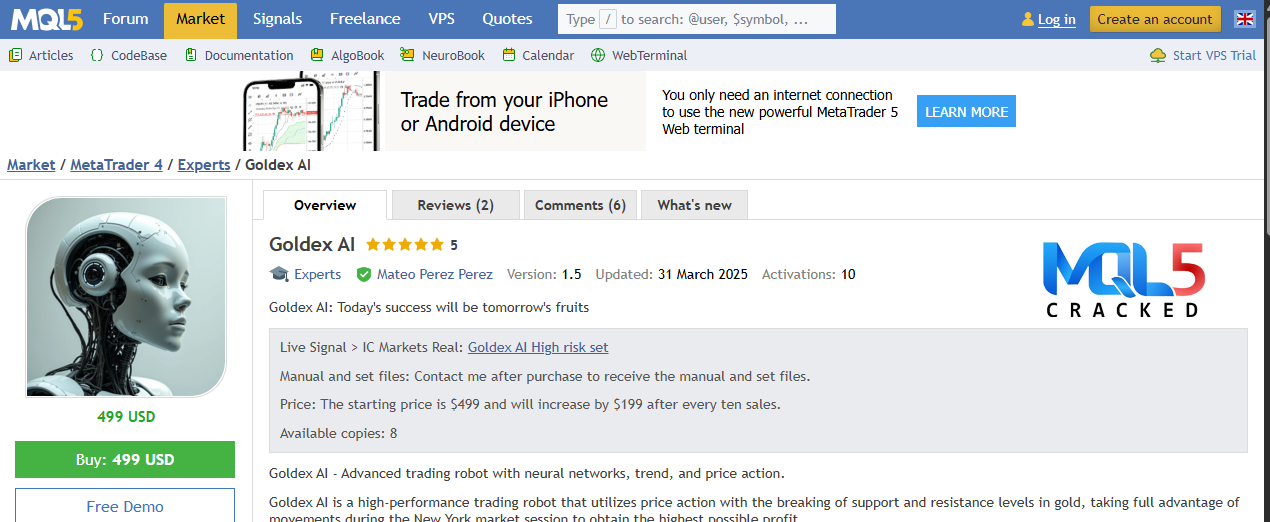The height and width of the screenshot is (522, 1270).
Task: Click the Available copies: 8 text
Action: [338, 433]
